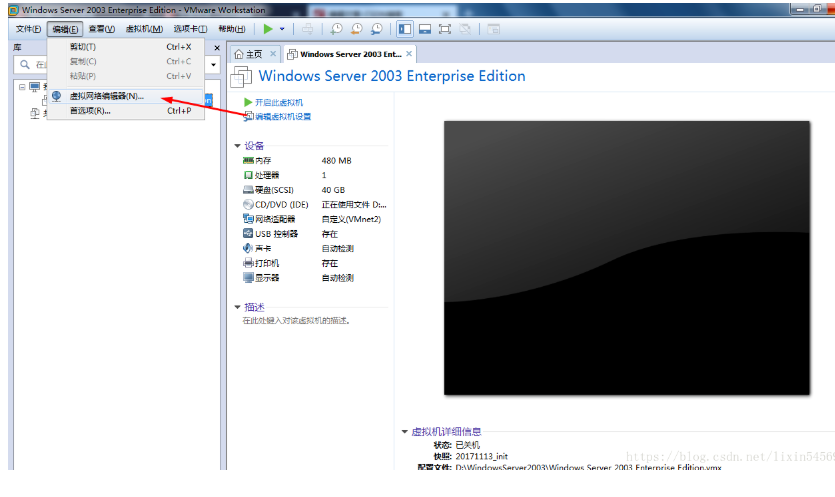Select the disabled 粘贴(P) menu entry

126,76
